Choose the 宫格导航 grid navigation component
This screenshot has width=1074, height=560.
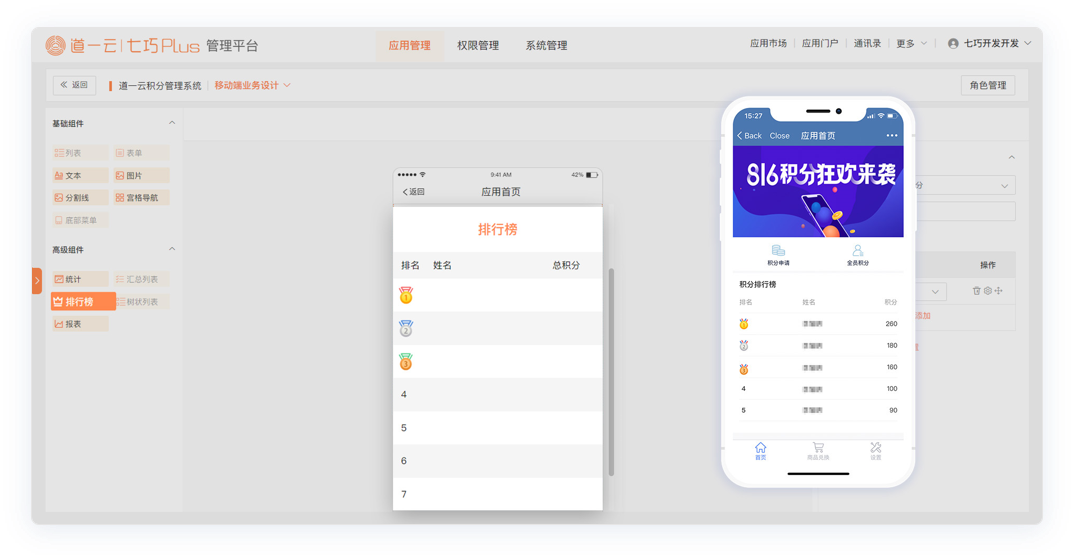coord(141,198)
